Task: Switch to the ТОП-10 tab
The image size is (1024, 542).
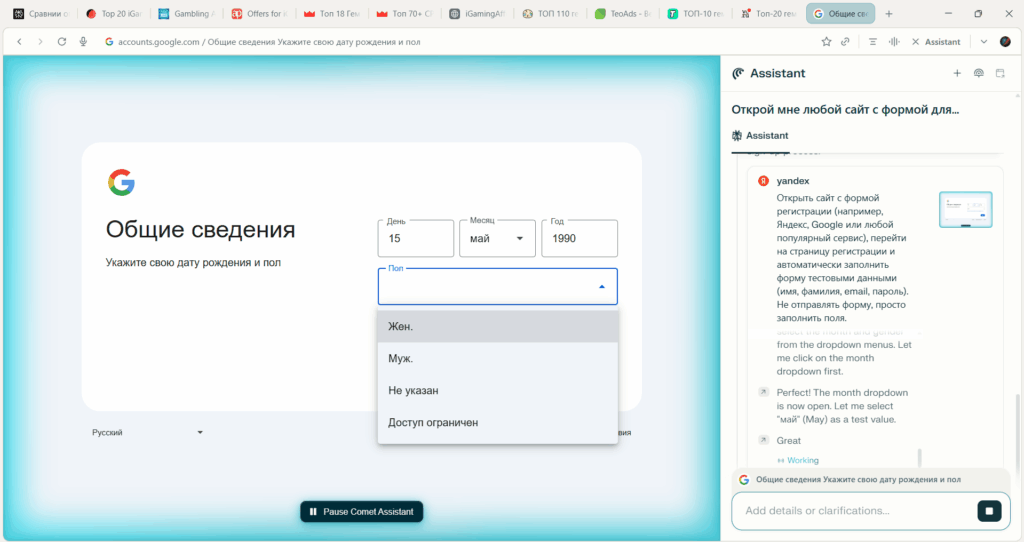Action: tap(696, 14)
